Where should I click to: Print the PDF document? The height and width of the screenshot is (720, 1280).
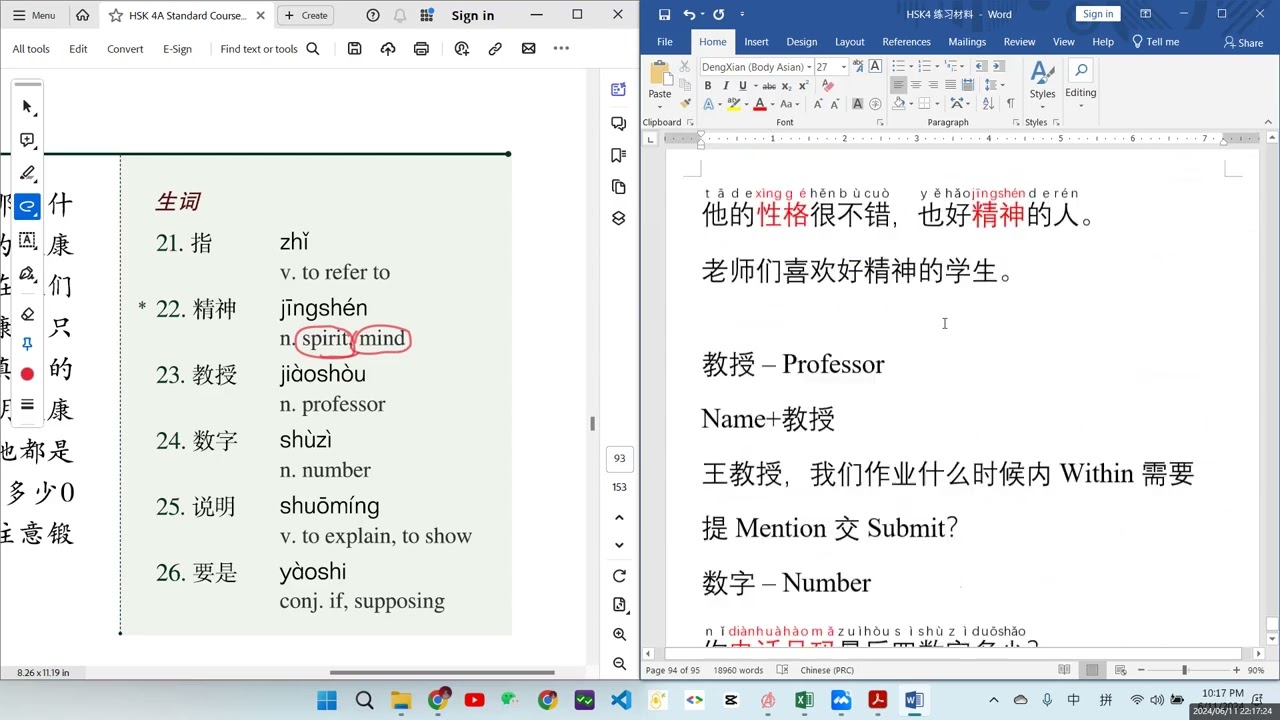(421, 48)
